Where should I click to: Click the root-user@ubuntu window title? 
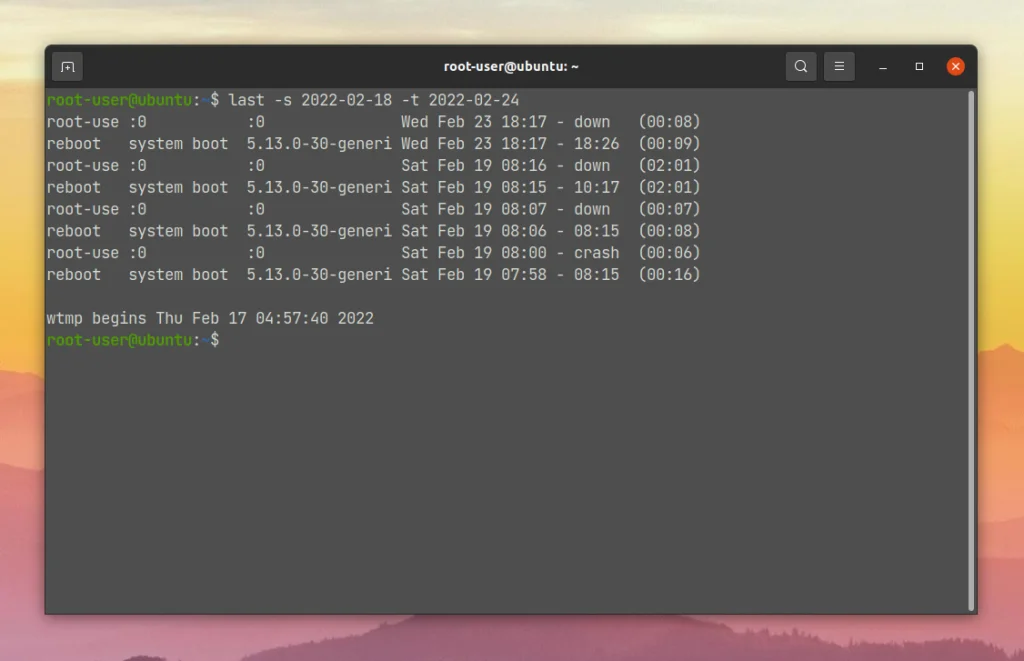[510, 66]
